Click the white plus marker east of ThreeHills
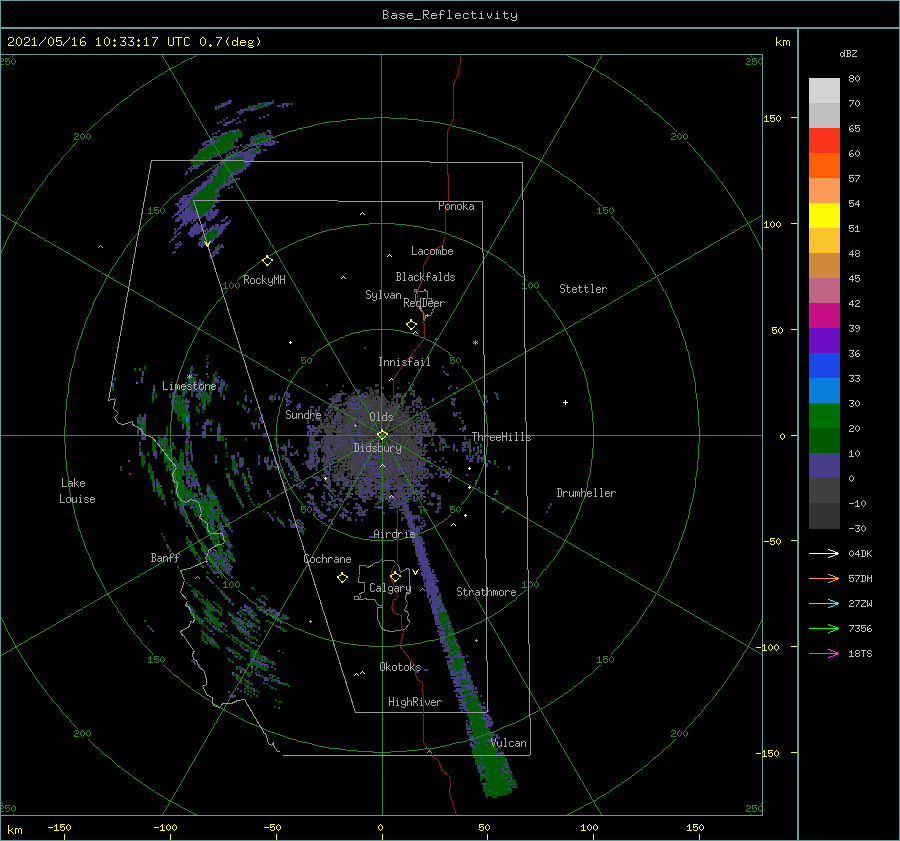 pyautogui.click(x=565, y=402)
